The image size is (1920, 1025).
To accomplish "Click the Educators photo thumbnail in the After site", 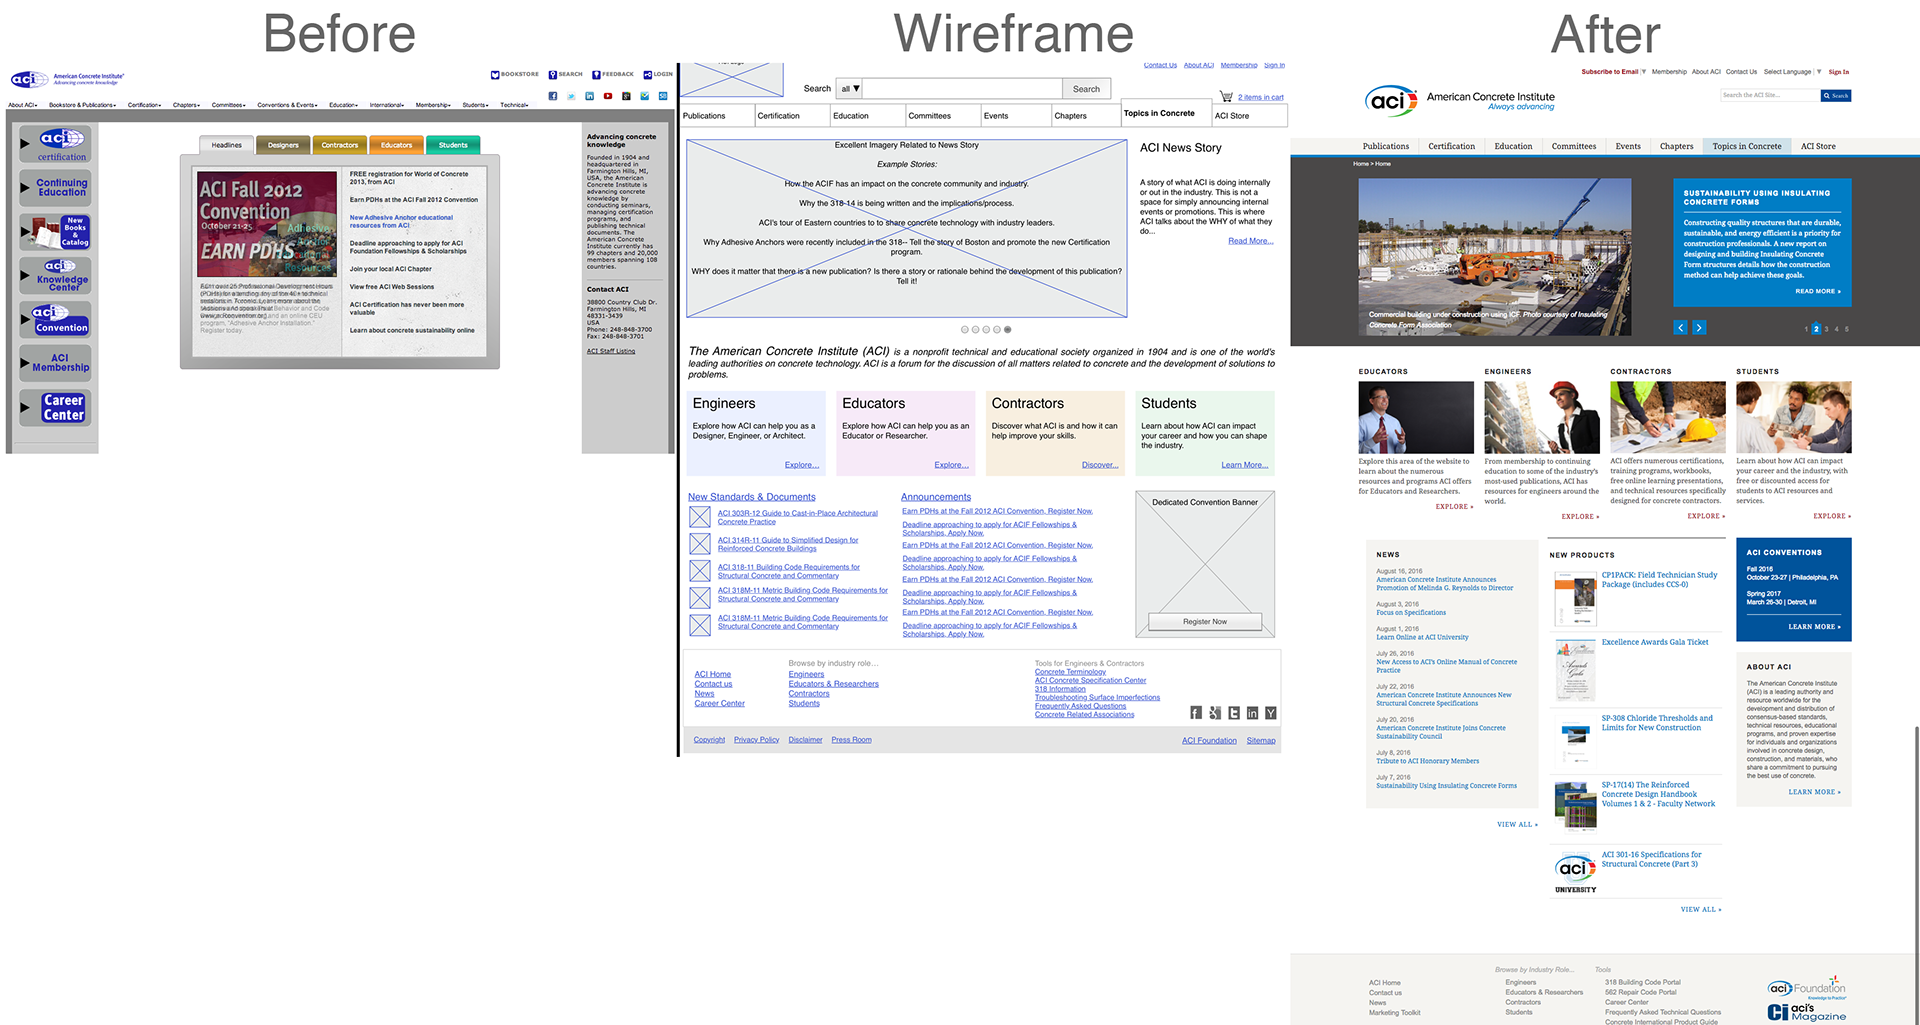I will [1416, 417].
